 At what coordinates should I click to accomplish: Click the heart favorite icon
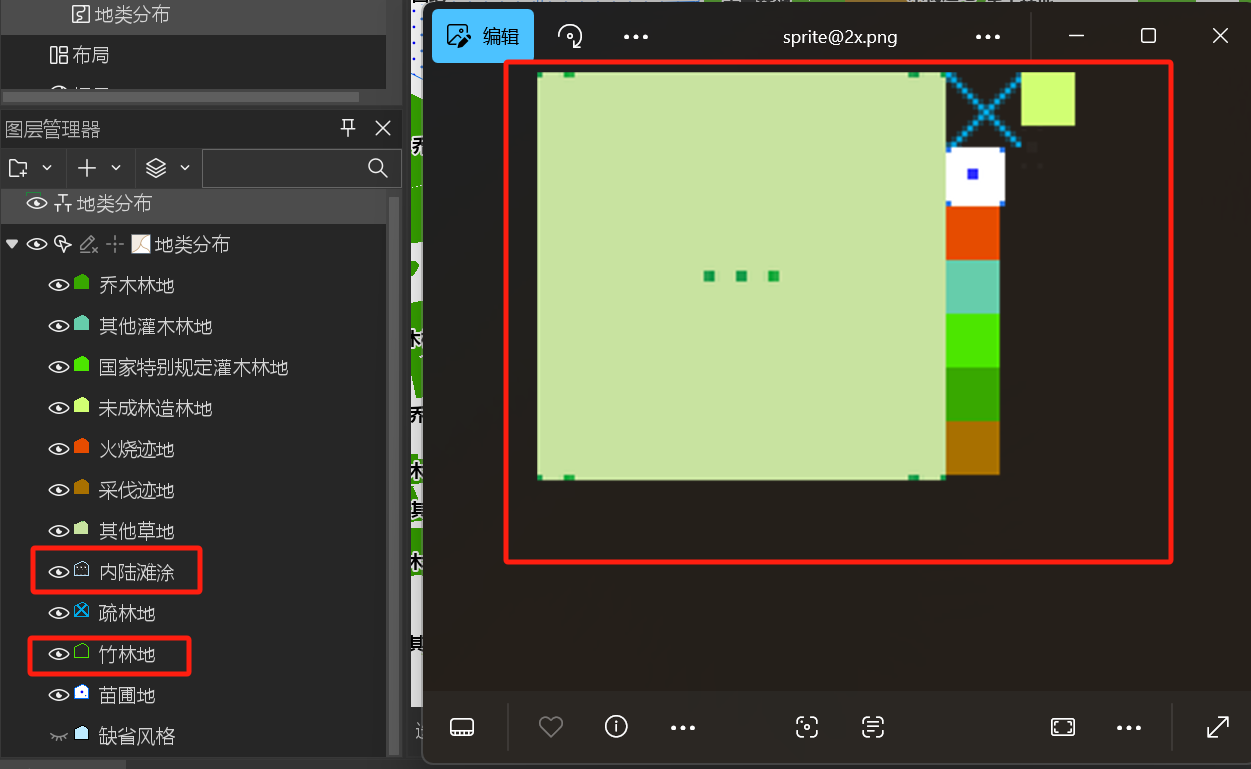pyautogui.click(x=551, y=727)
